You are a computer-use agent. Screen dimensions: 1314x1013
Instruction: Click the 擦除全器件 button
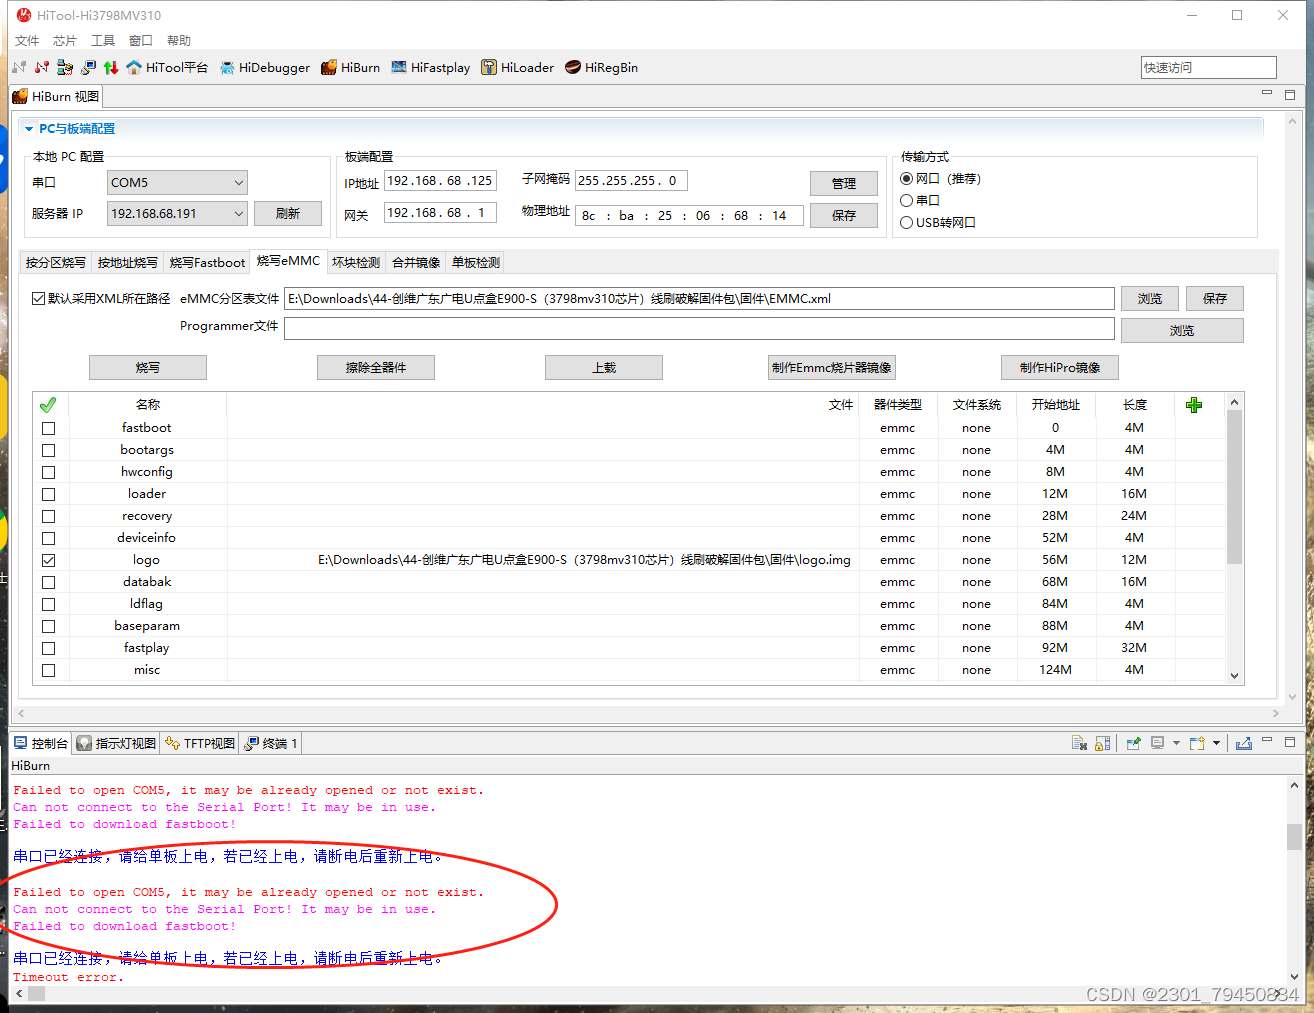pos(376,368)
